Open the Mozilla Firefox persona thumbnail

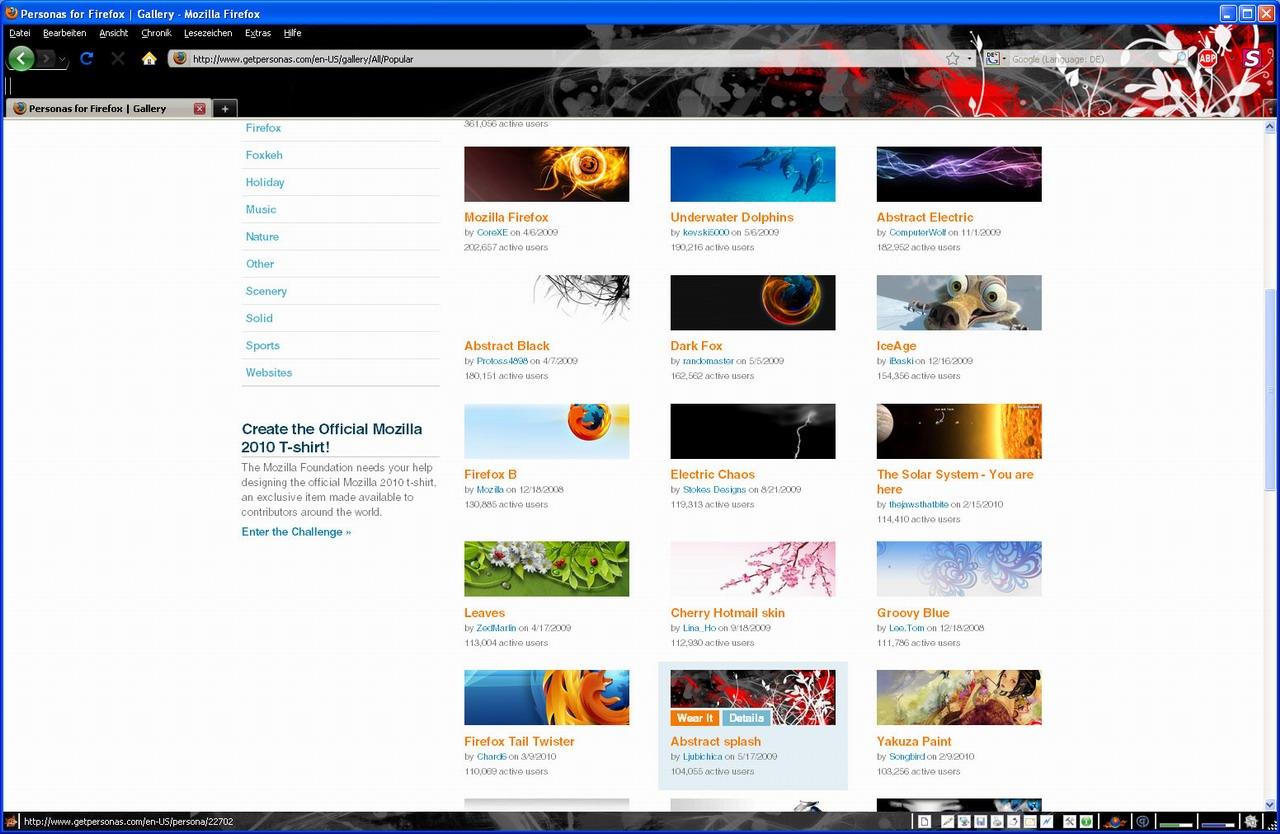[x=547, y=174]
